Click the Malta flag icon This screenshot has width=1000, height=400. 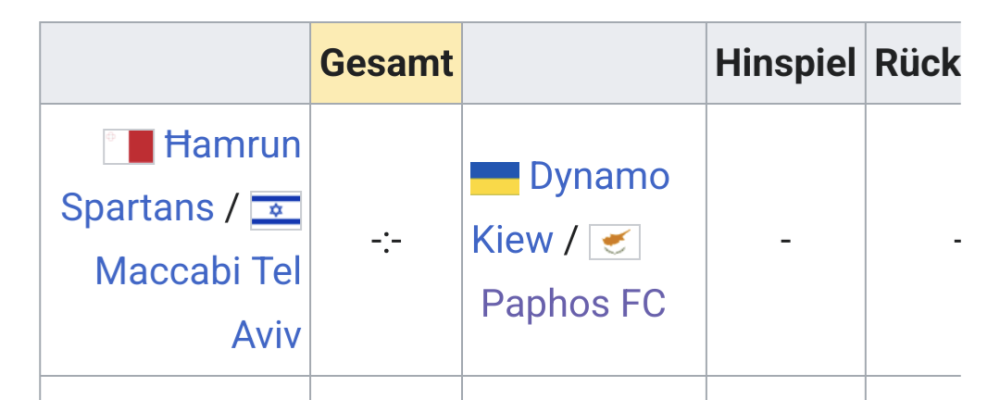click(x=129, y=146)
